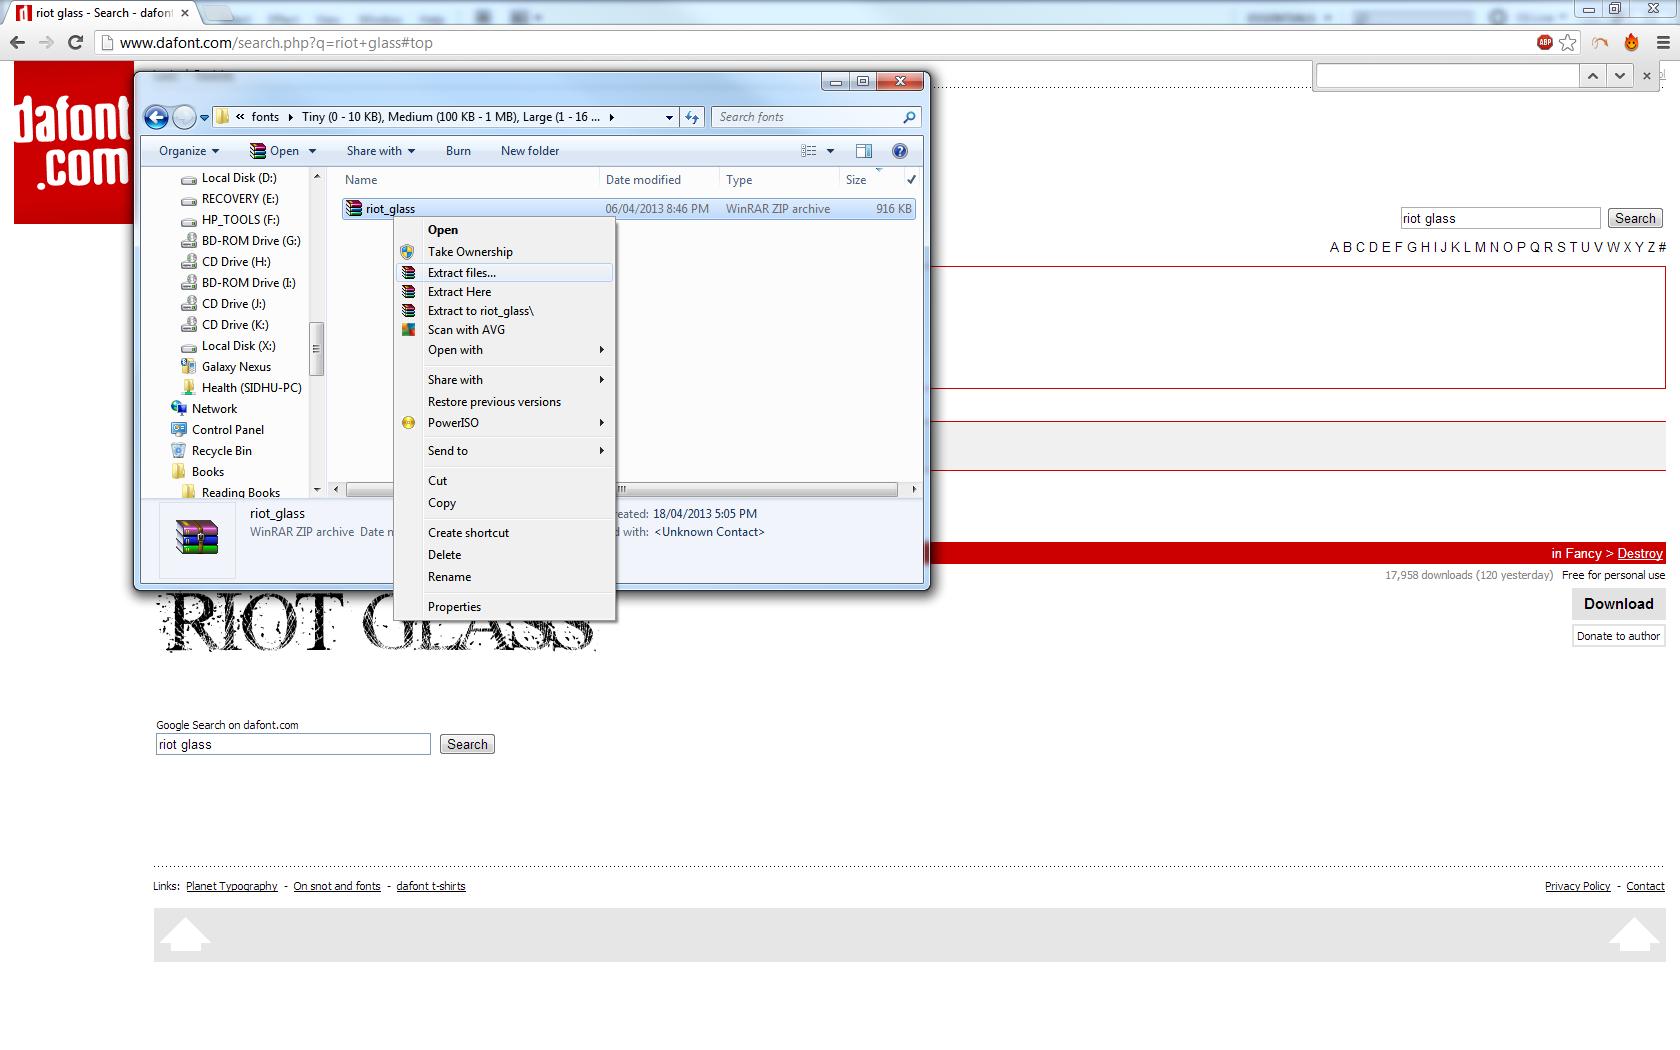Click the Adblock Plus ABP icon
Viewport: 1680px width, 1050px height.
(x=1545, y=42)
